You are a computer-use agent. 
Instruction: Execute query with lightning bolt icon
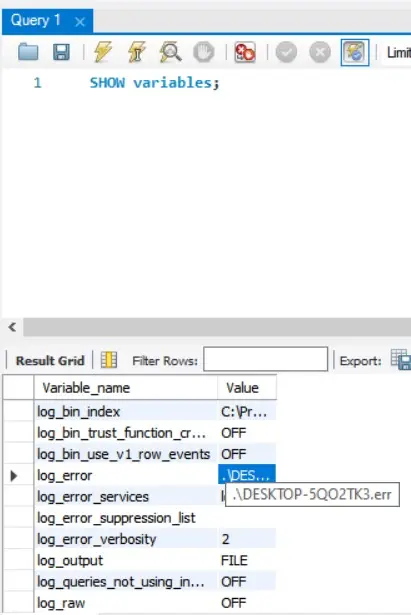click(x=103, y=52)
